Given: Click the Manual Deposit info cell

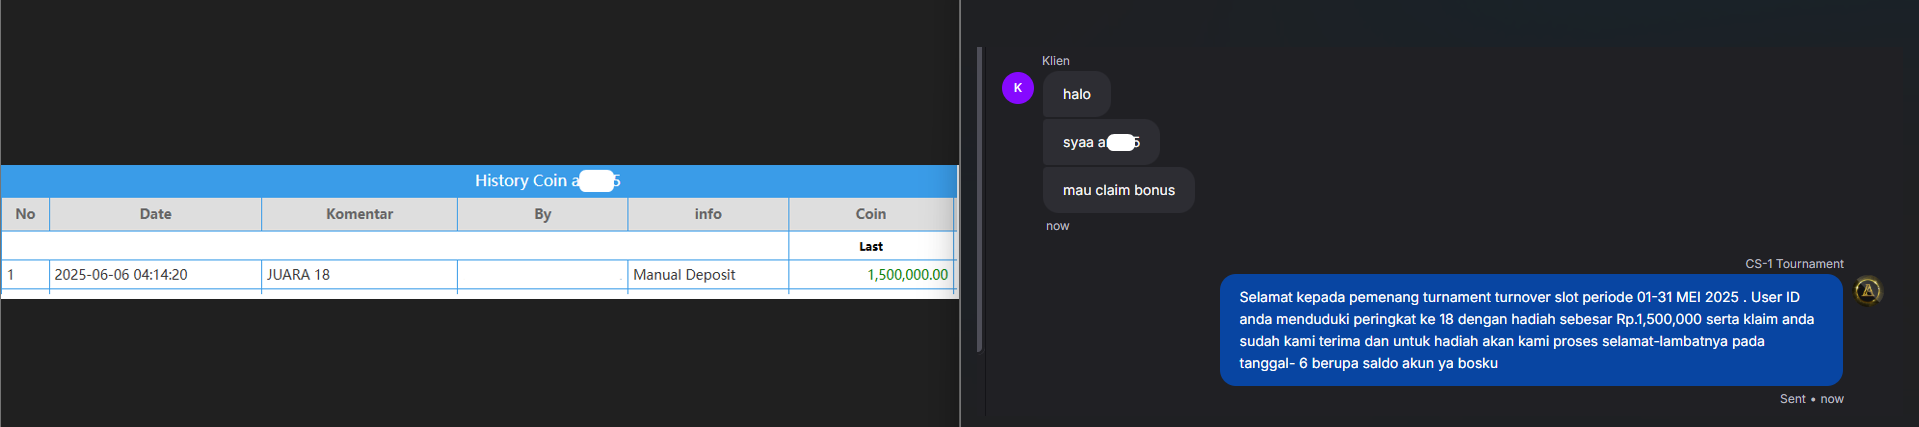Looking at the screenshot, I should (x=708, y=274).
